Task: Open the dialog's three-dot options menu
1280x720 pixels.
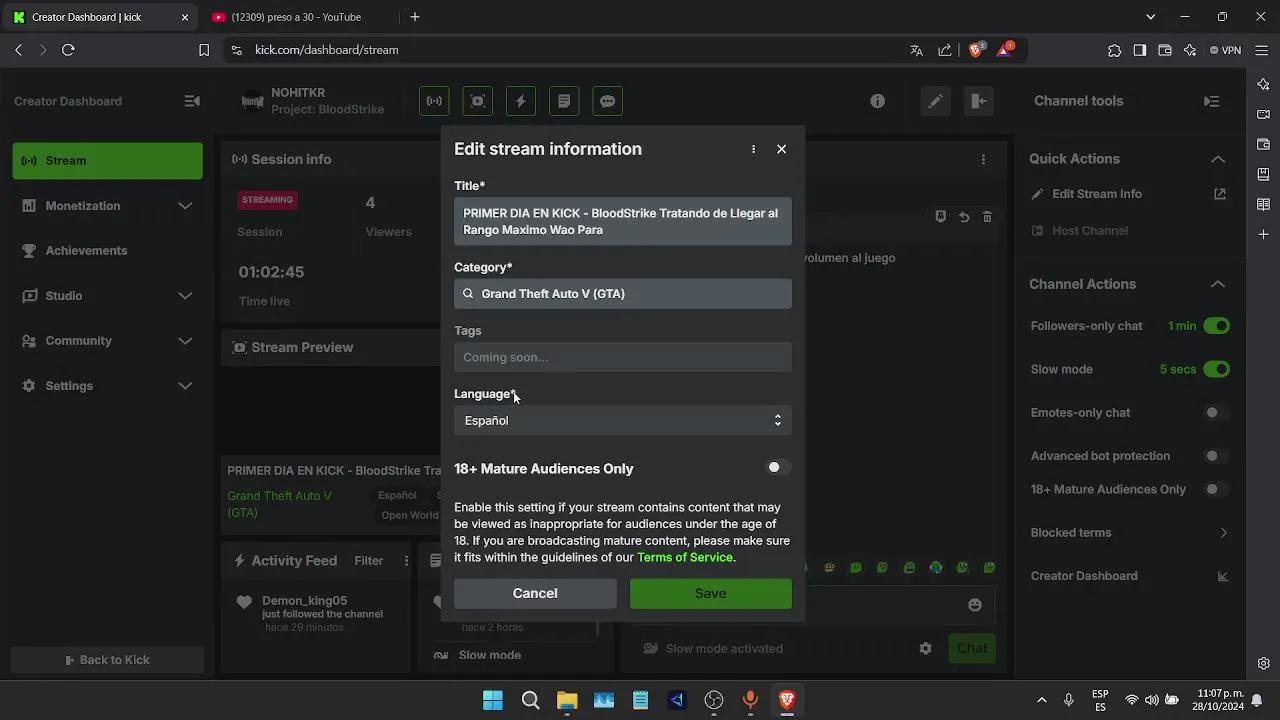Action: (x=753, y=149)
